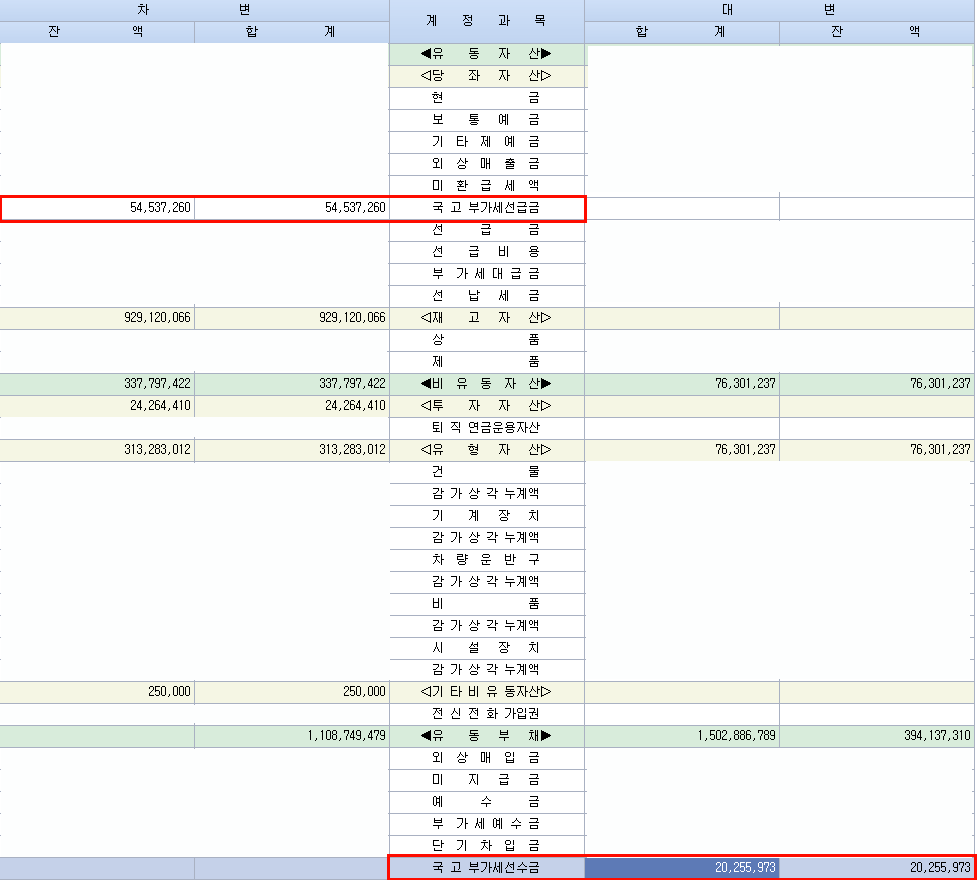Click the 차량운반구 account row
Screen dimensions: 980x880
tap(486, 559)
